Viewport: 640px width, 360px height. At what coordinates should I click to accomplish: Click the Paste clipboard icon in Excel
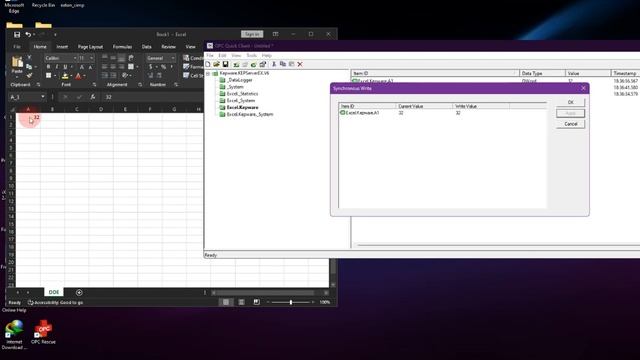click(x=17, y=62)
